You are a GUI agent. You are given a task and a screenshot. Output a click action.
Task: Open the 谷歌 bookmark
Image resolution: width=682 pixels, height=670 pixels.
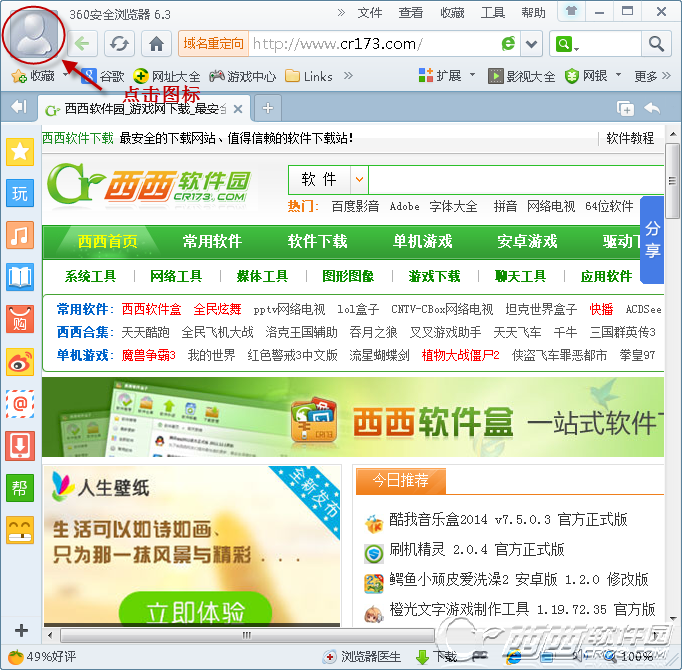point(104,77)
